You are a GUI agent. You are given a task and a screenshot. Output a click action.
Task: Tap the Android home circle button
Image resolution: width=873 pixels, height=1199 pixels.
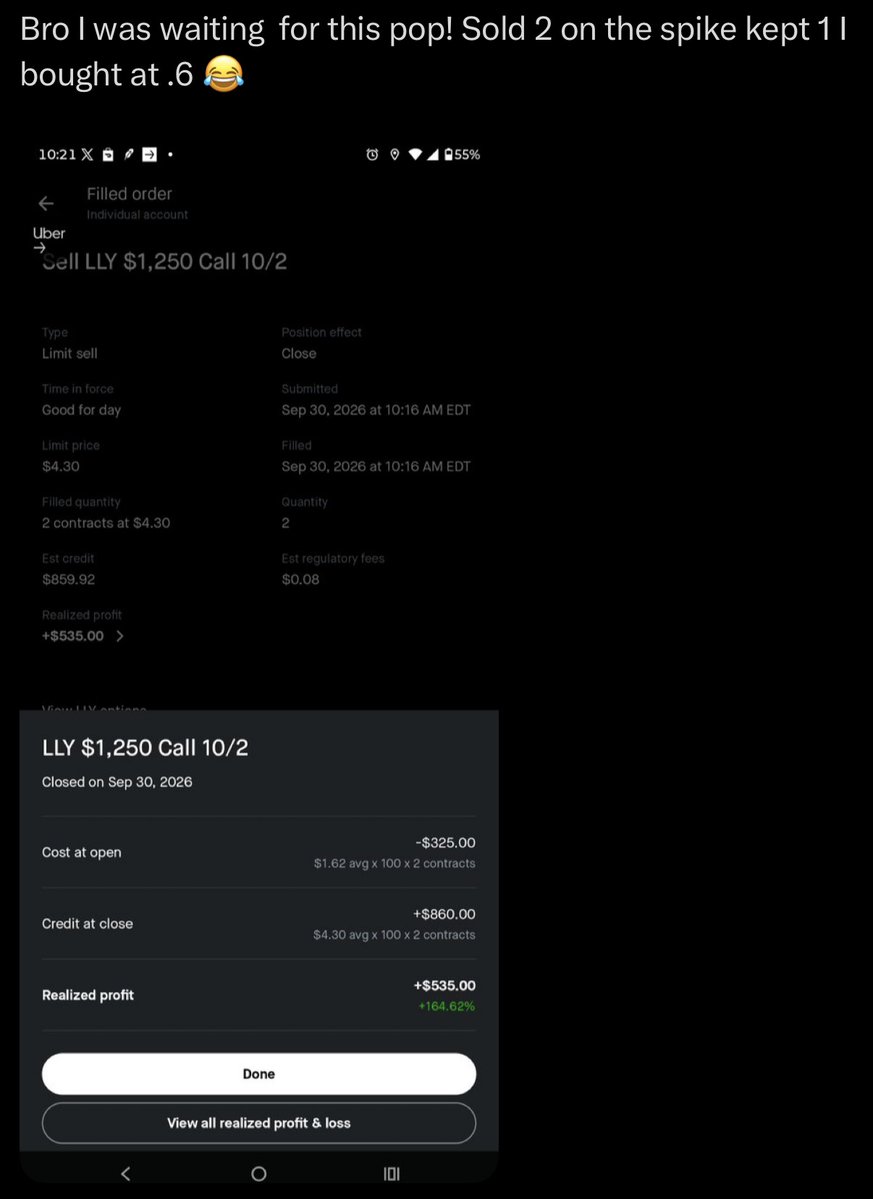258,1173
